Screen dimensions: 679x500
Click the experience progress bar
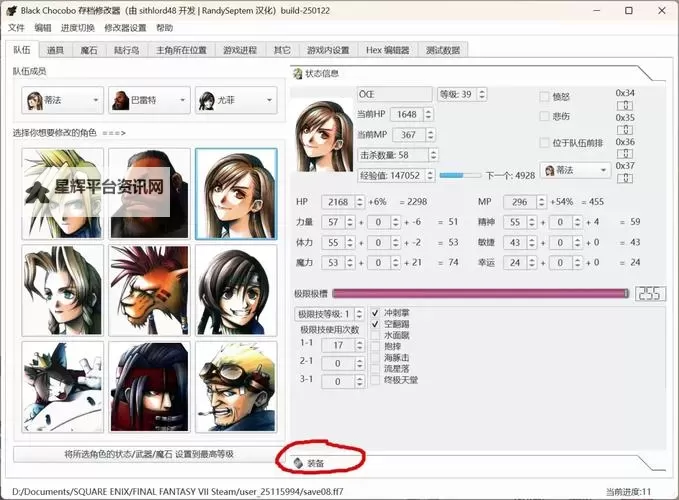pos(460,175)
